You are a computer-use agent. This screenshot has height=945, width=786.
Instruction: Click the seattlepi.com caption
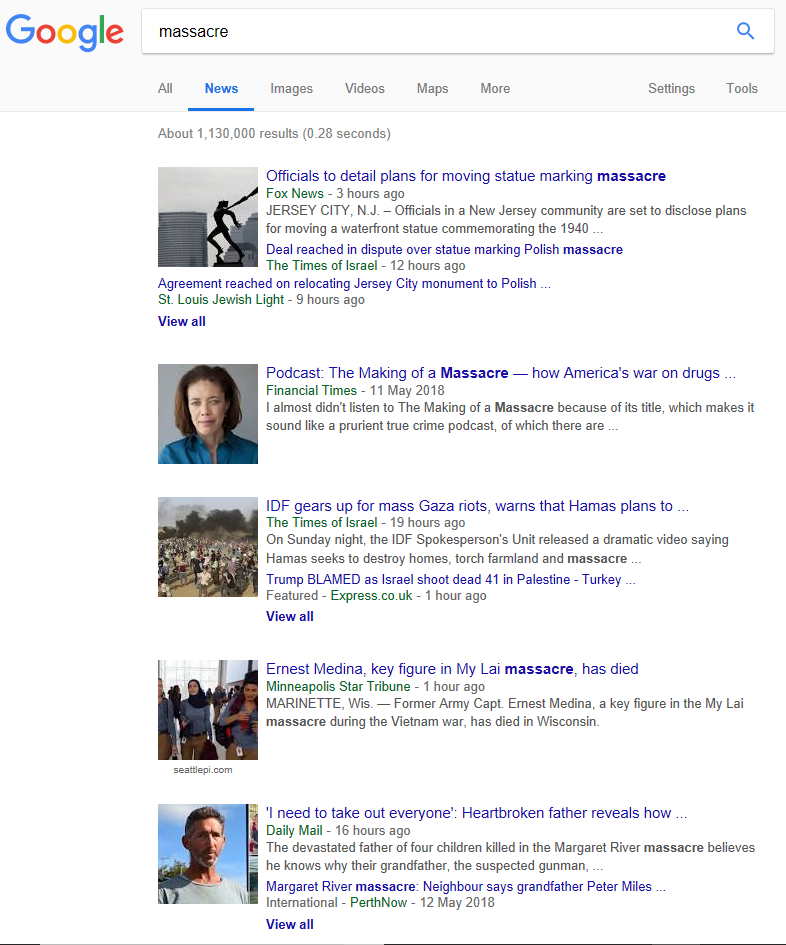click(x=203, y=770)
